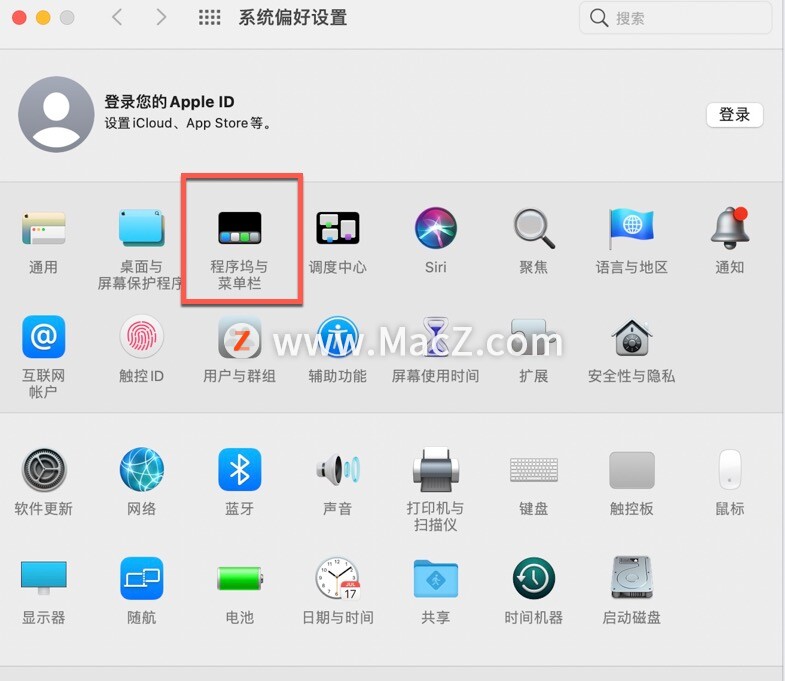
Task: Click the Apple ID avatar picture
Action: pyautogui.click(x=56, y=114)
